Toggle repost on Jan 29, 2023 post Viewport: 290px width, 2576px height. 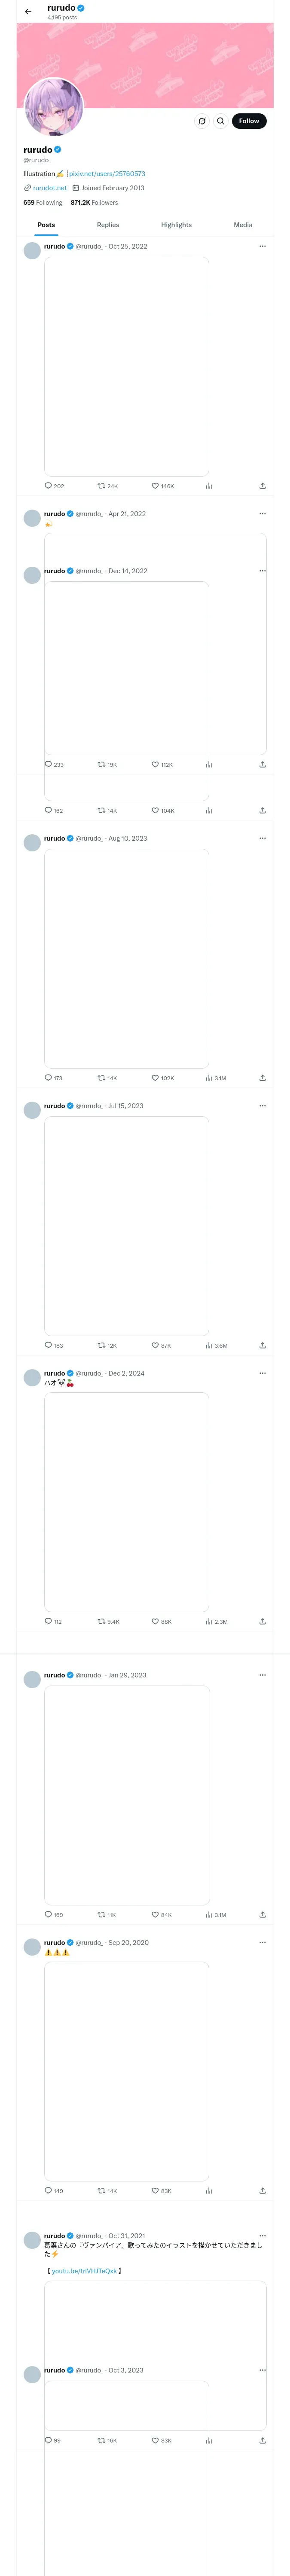(101, 1915)
